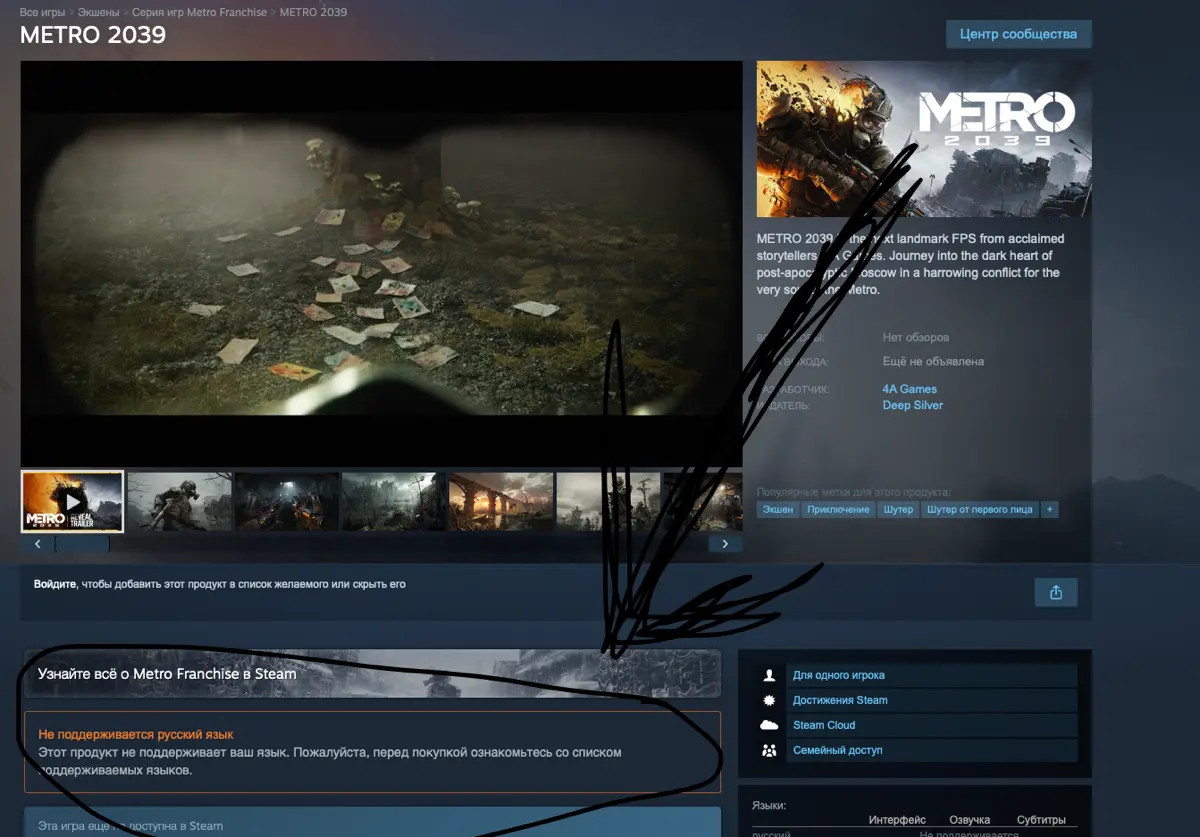Click the share icon button
1200x837 pixels.
pos(1056,592)
